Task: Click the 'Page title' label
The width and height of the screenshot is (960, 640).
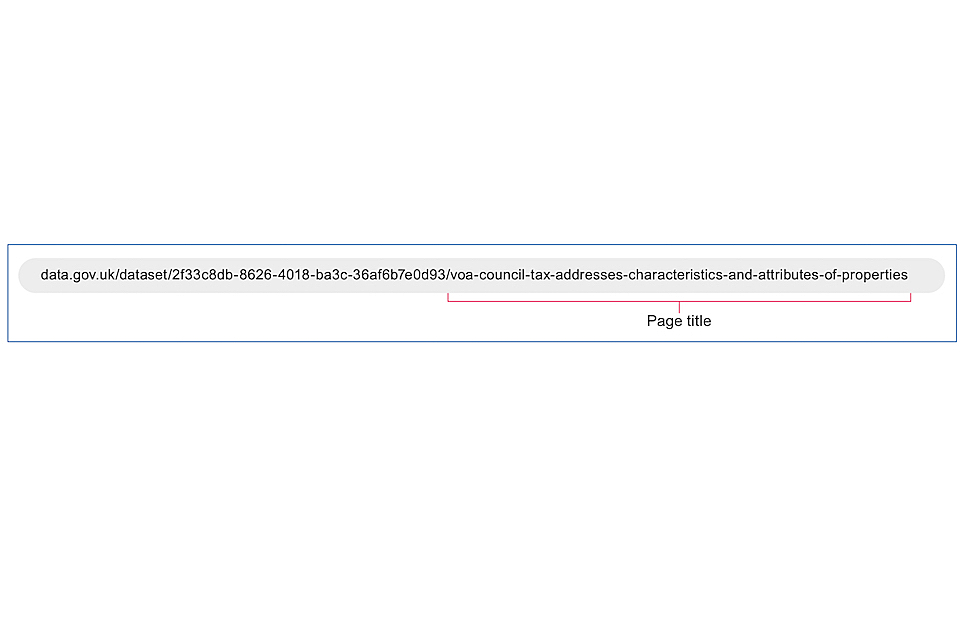Action: point(679,321)
